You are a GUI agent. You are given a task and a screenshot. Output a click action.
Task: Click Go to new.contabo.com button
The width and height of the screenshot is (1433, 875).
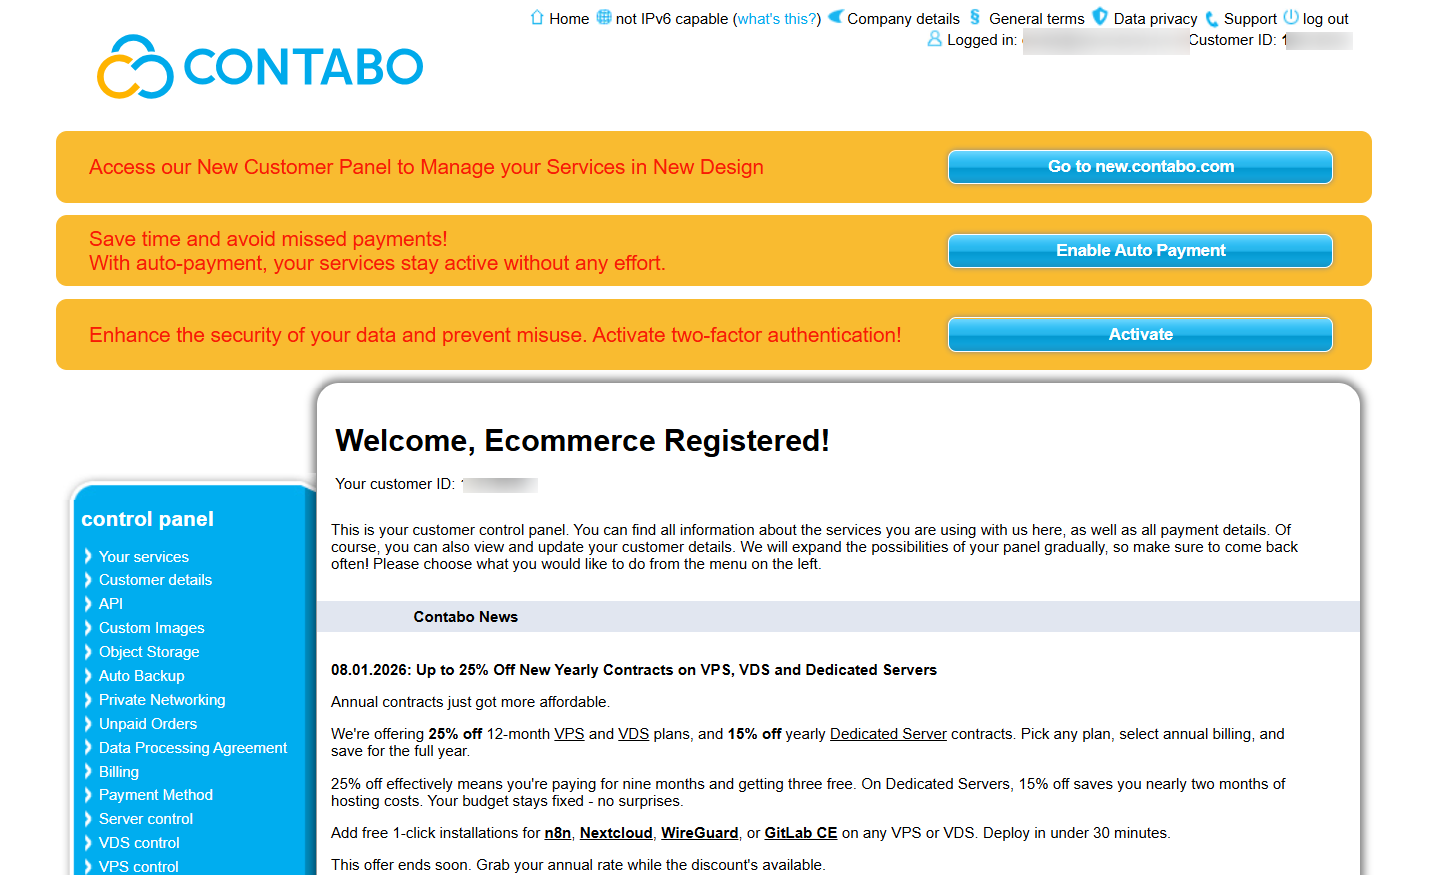1140,167
